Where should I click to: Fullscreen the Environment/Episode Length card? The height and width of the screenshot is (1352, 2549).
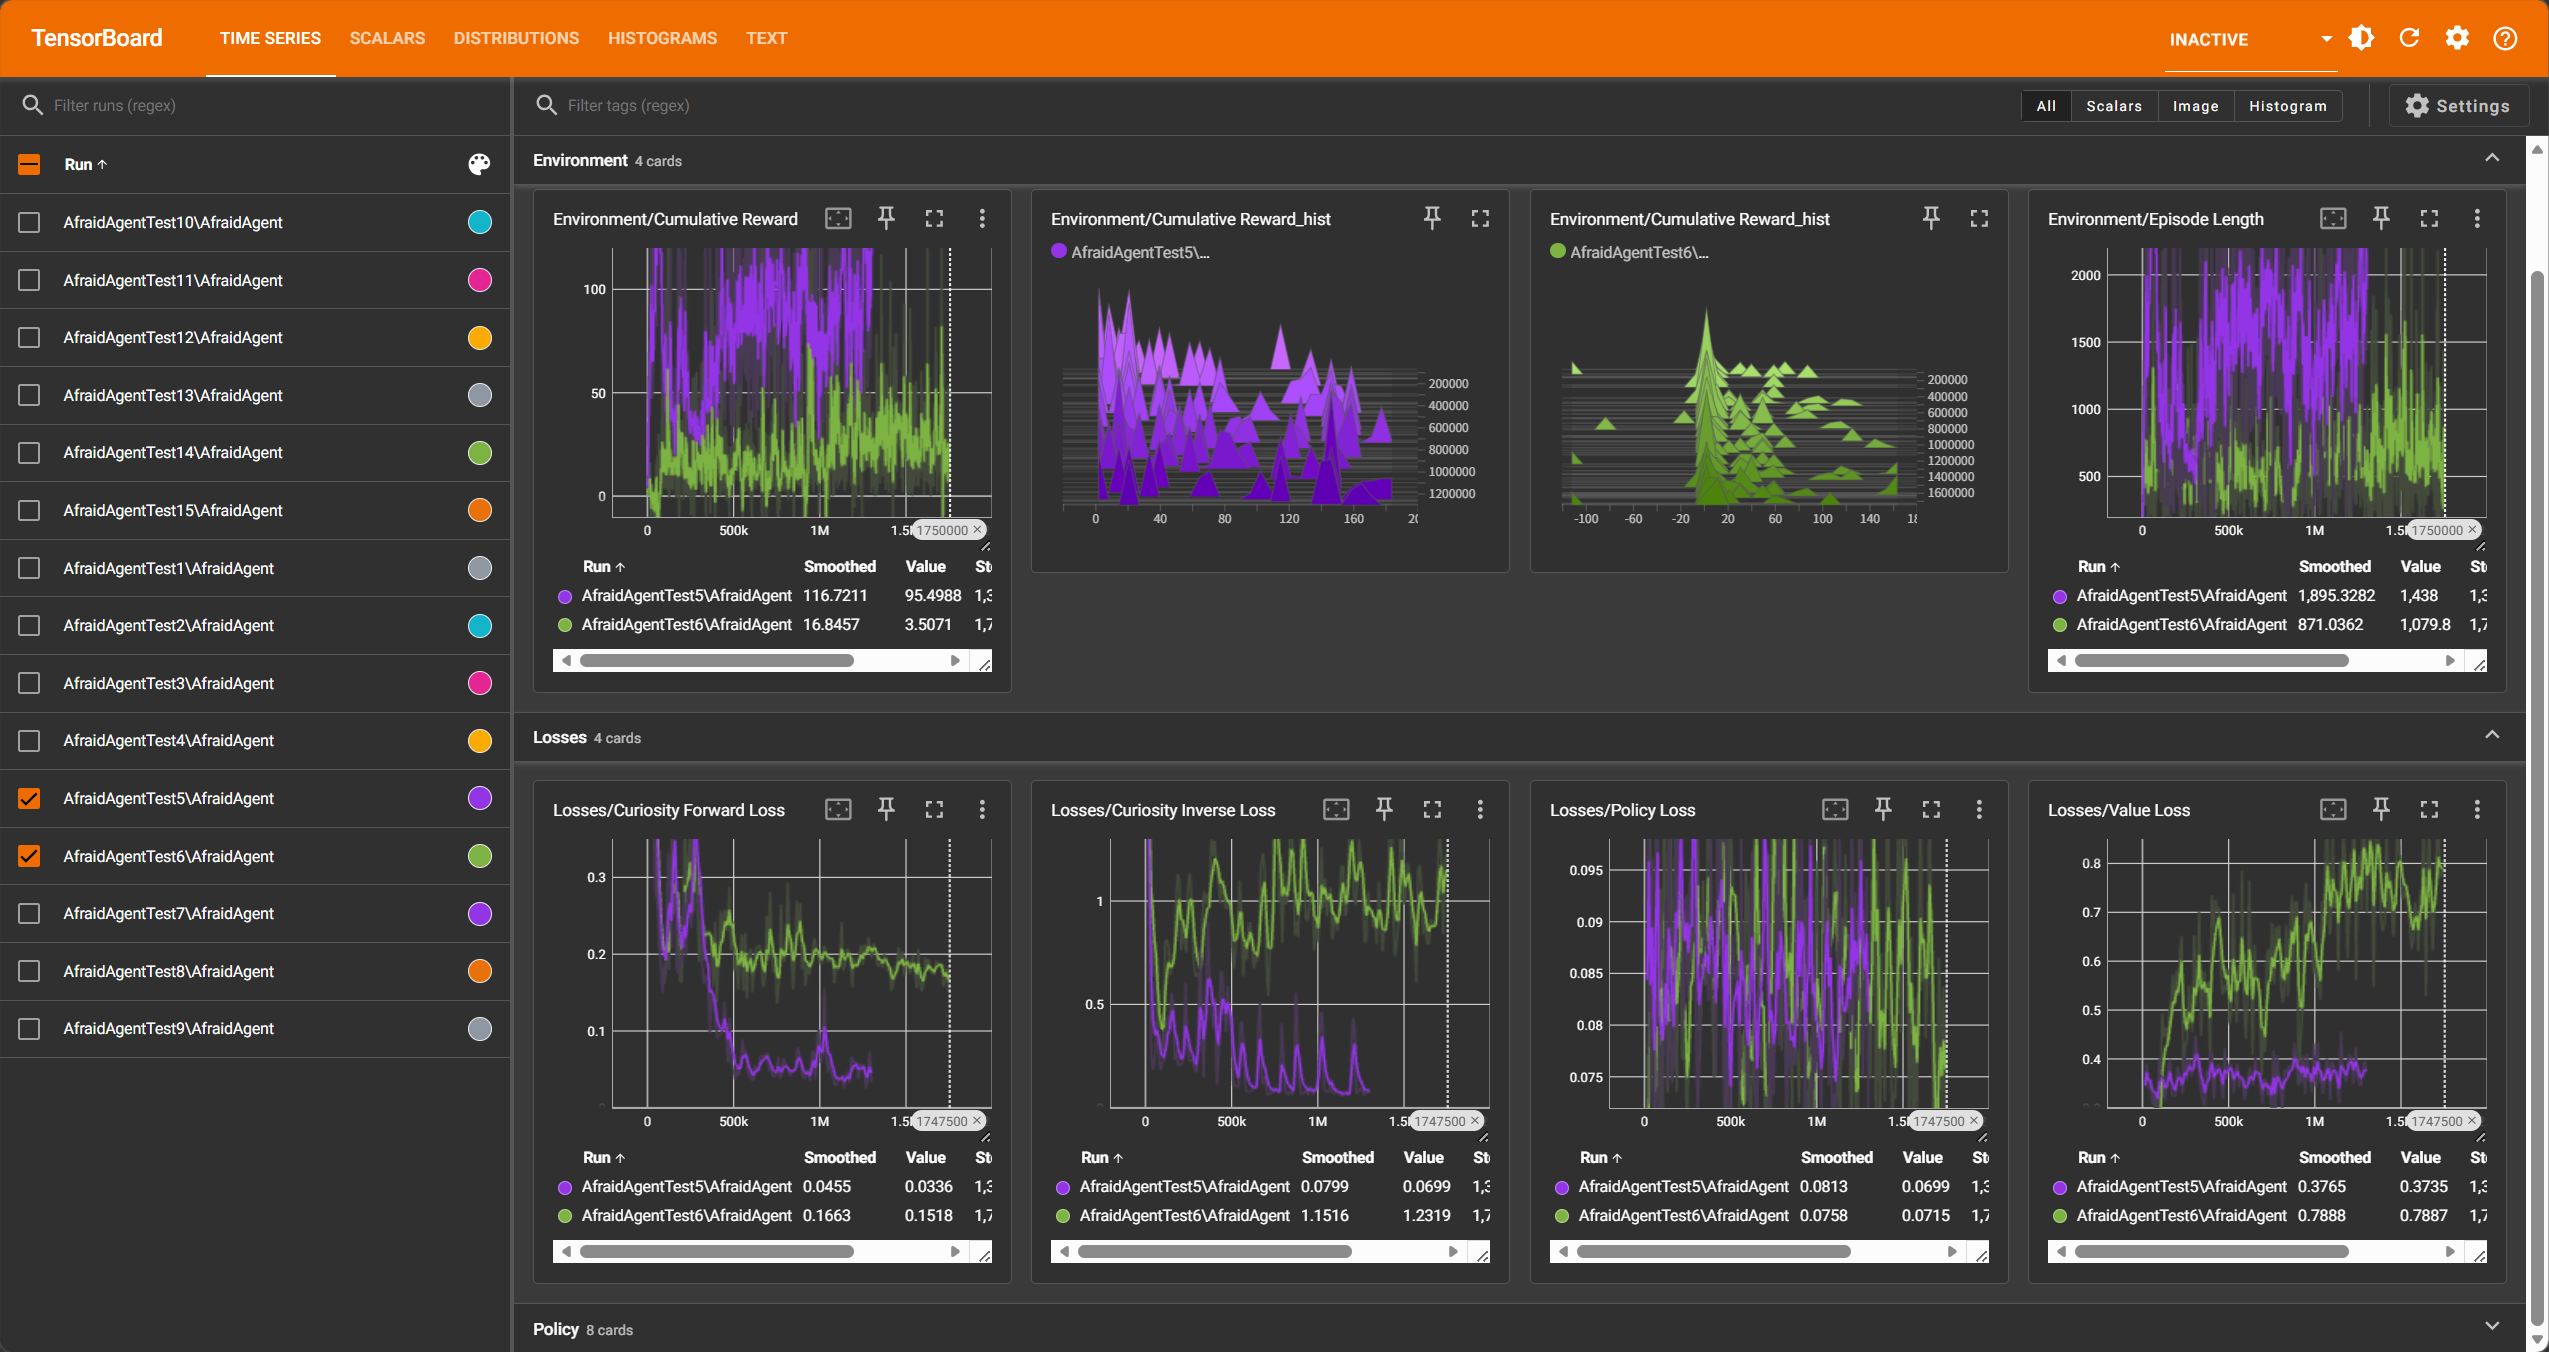coord(2429,218)
